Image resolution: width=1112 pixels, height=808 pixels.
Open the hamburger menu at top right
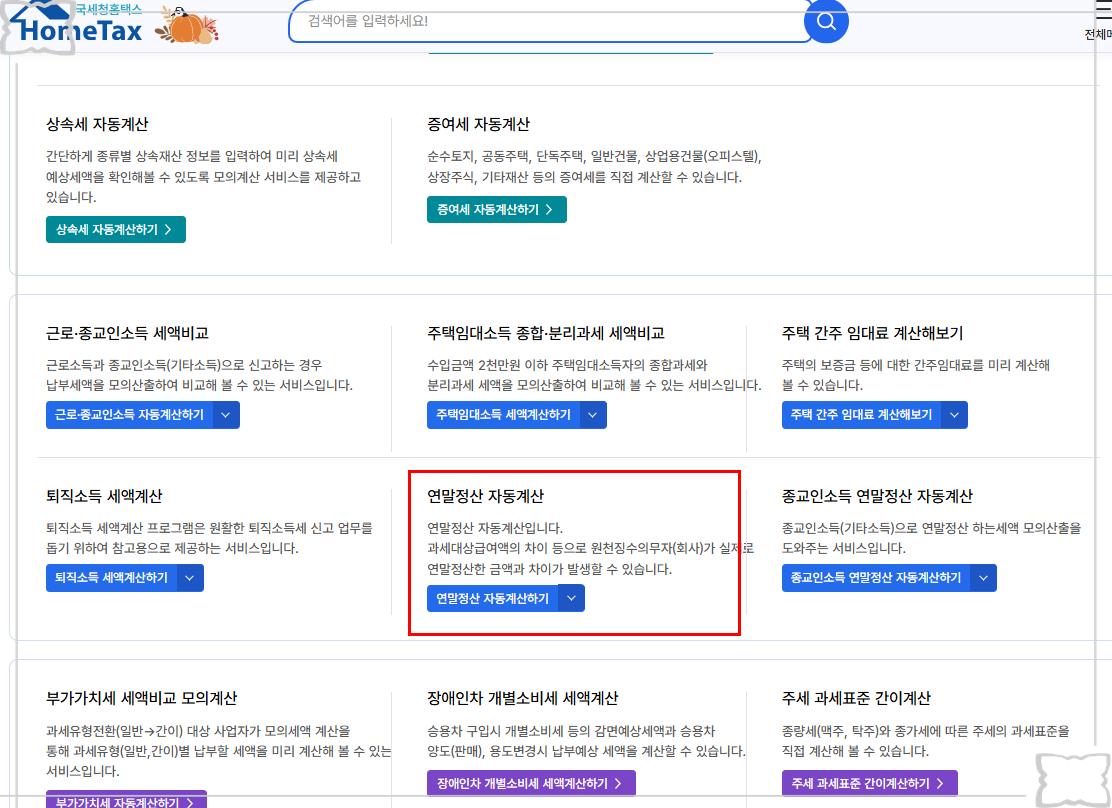click(1104, 10)
